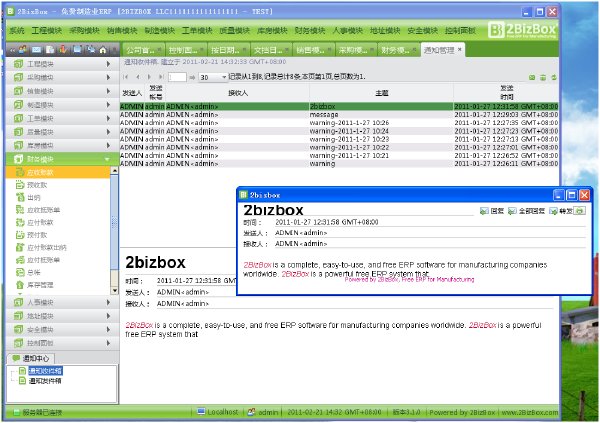Open 安全模块 in the top menu bar
This screenshot has height=423, width=600.
point(422,30)
